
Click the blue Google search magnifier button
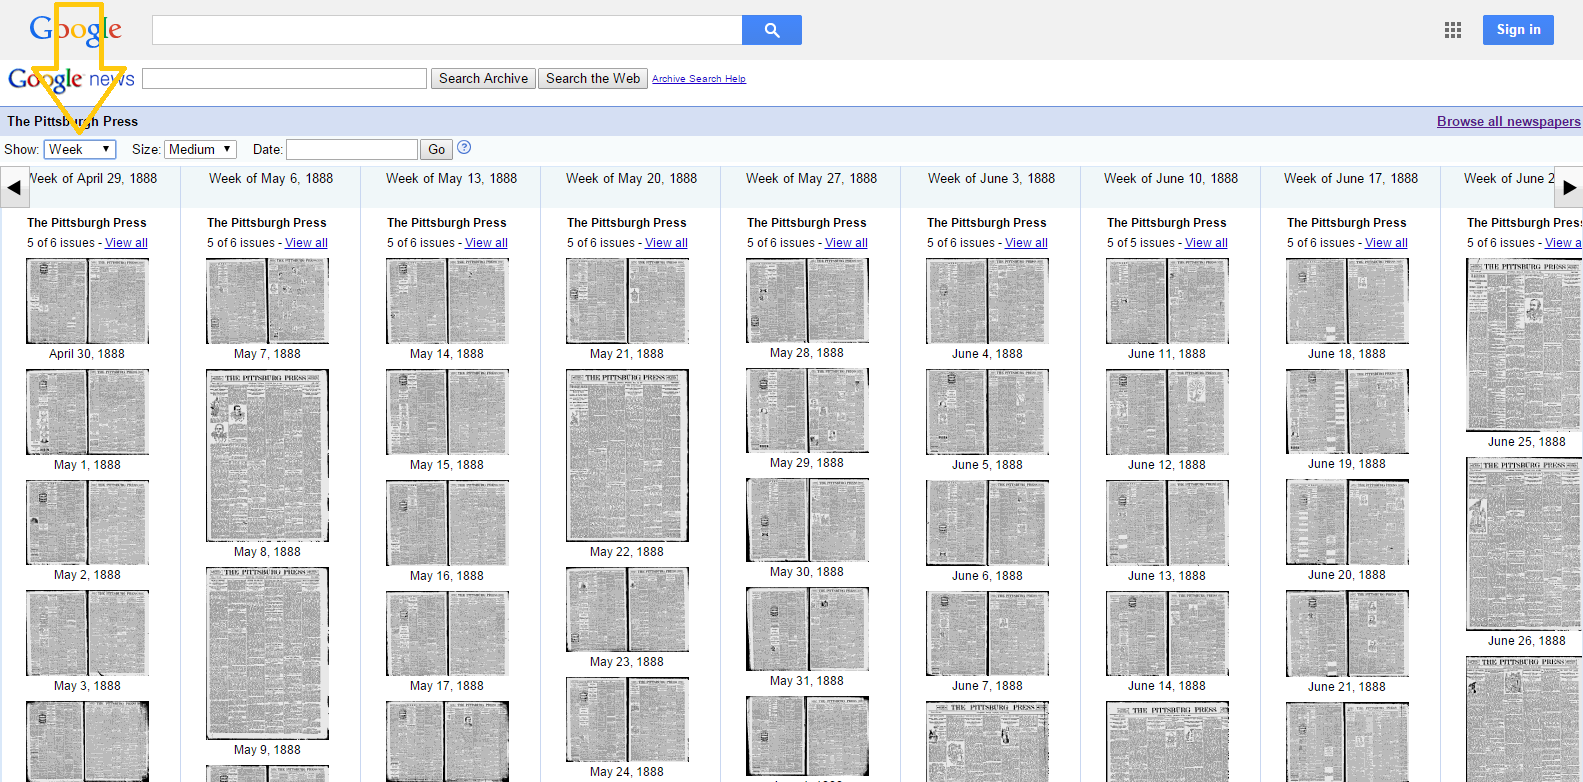coord(771,30)
